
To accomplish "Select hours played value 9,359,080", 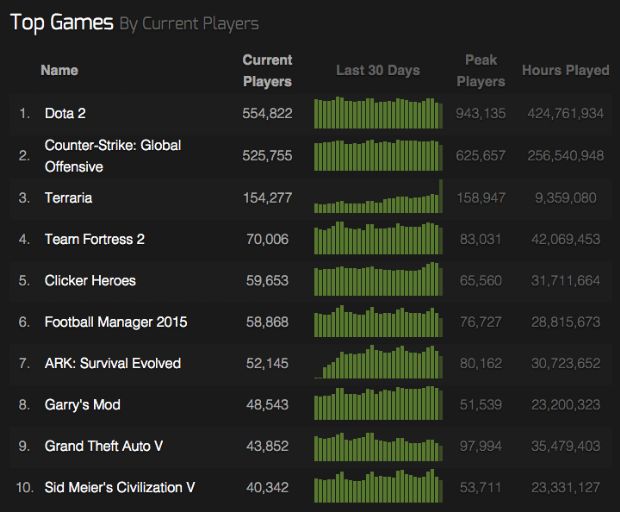I will pos(565,198).
